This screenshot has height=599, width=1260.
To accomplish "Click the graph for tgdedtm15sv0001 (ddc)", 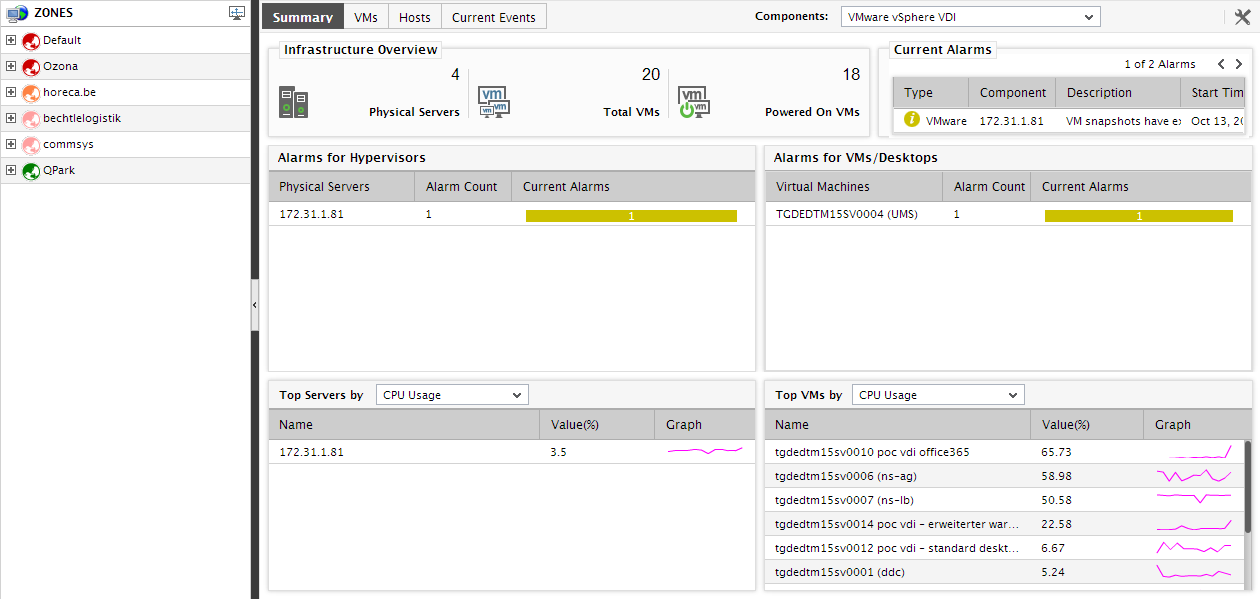I will pyautogui.click(x=1194, y=572).
